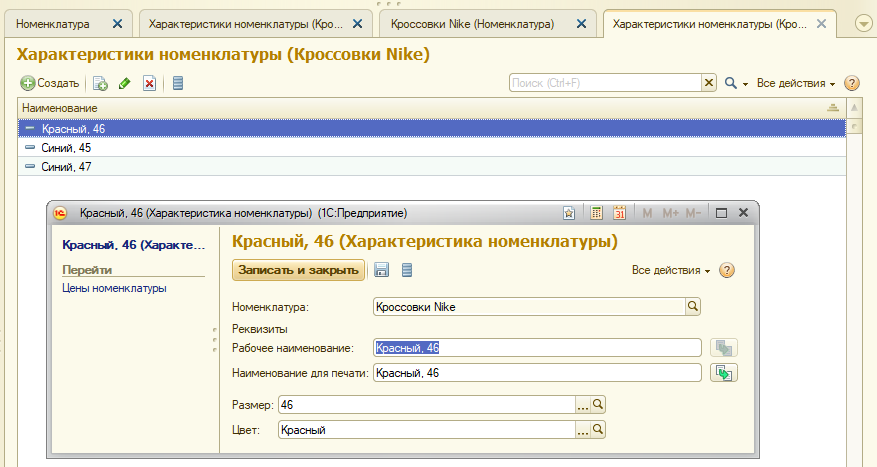877x467 pixels.
Task: Switch to the Кроссовки Nike (Номенклатура) tab
Action: coord(472,23)
